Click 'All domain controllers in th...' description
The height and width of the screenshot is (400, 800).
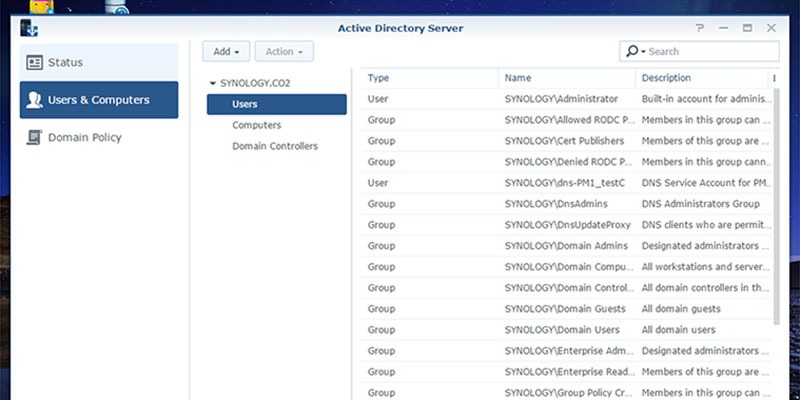click(706, 288)
